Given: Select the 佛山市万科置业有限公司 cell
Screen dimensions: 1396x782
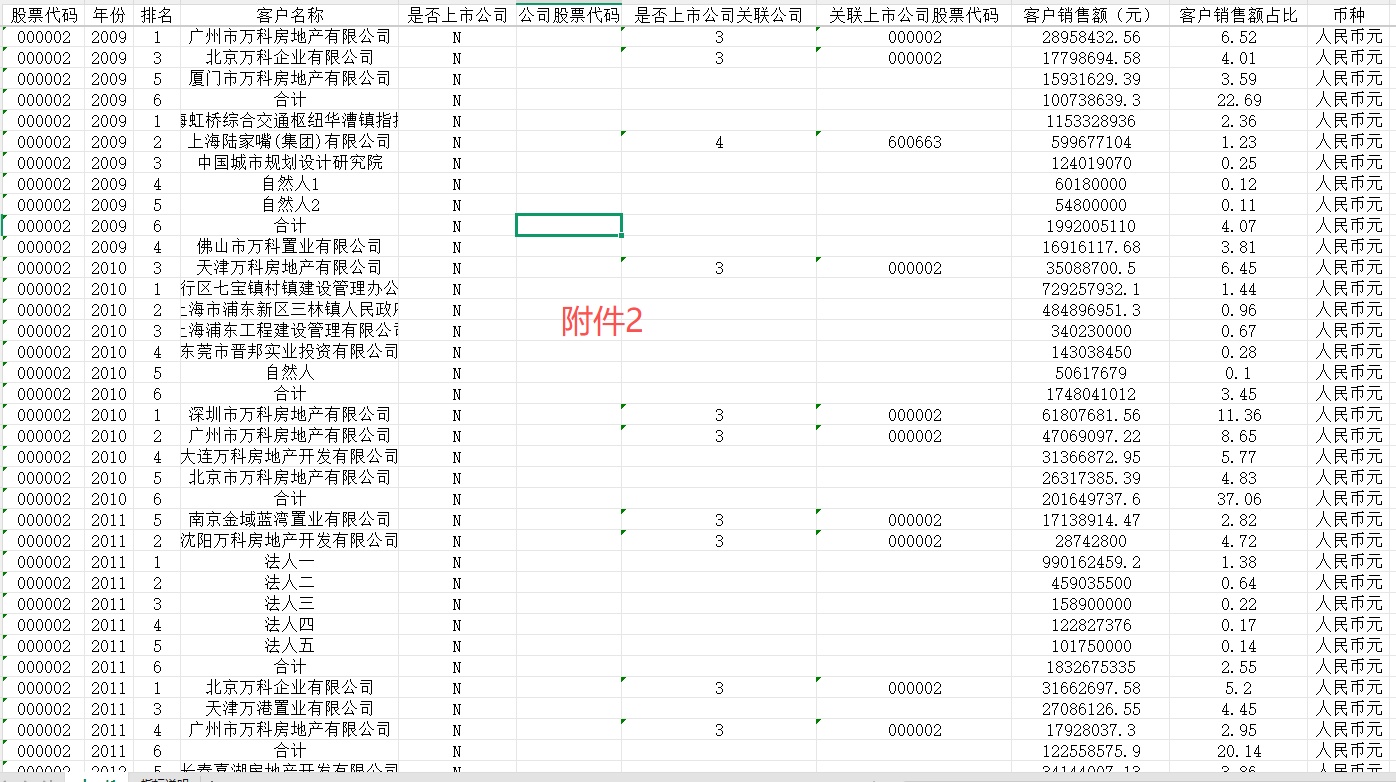Looking at the screenshot, I should 290,247.
